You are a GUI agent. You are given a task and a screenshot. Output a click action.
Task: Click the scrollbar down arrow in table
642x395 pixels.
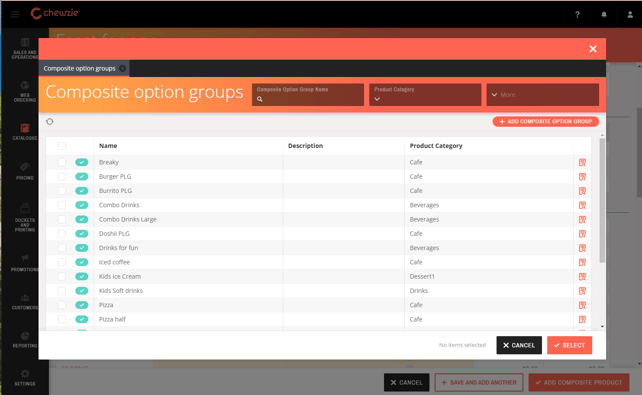coord(602,327)
